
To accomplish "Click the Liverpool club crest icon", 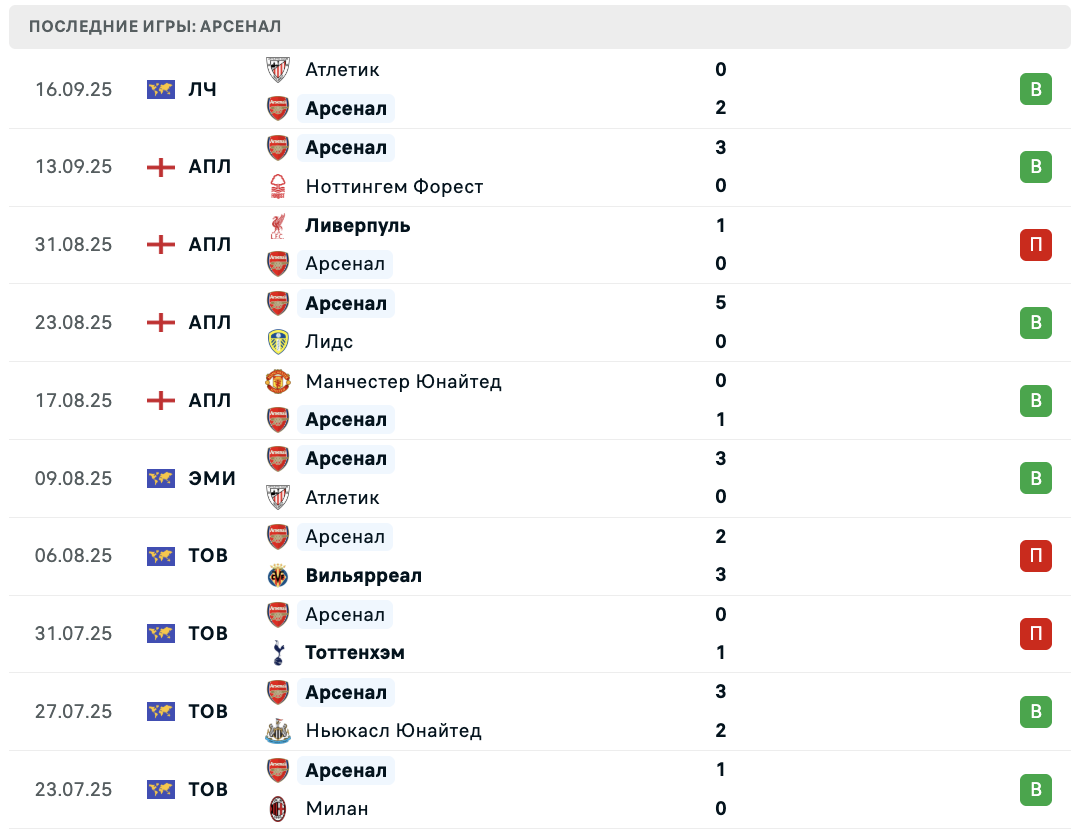I will 278,225.
